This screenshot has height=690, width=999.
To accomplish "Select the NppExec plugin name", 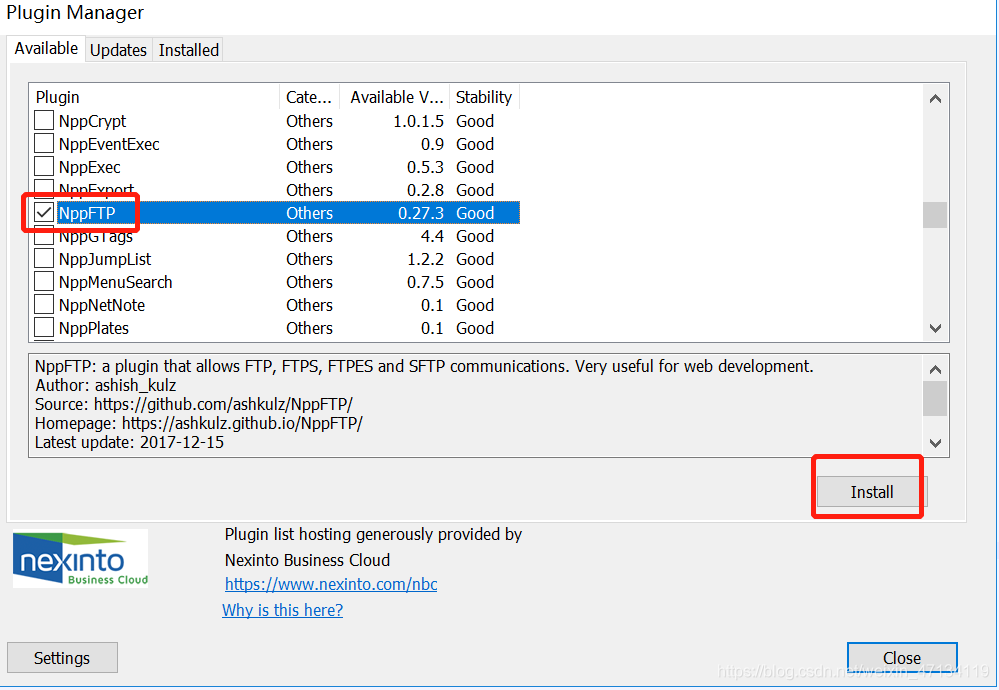I will pyautogui.click(x=89, y=167).
